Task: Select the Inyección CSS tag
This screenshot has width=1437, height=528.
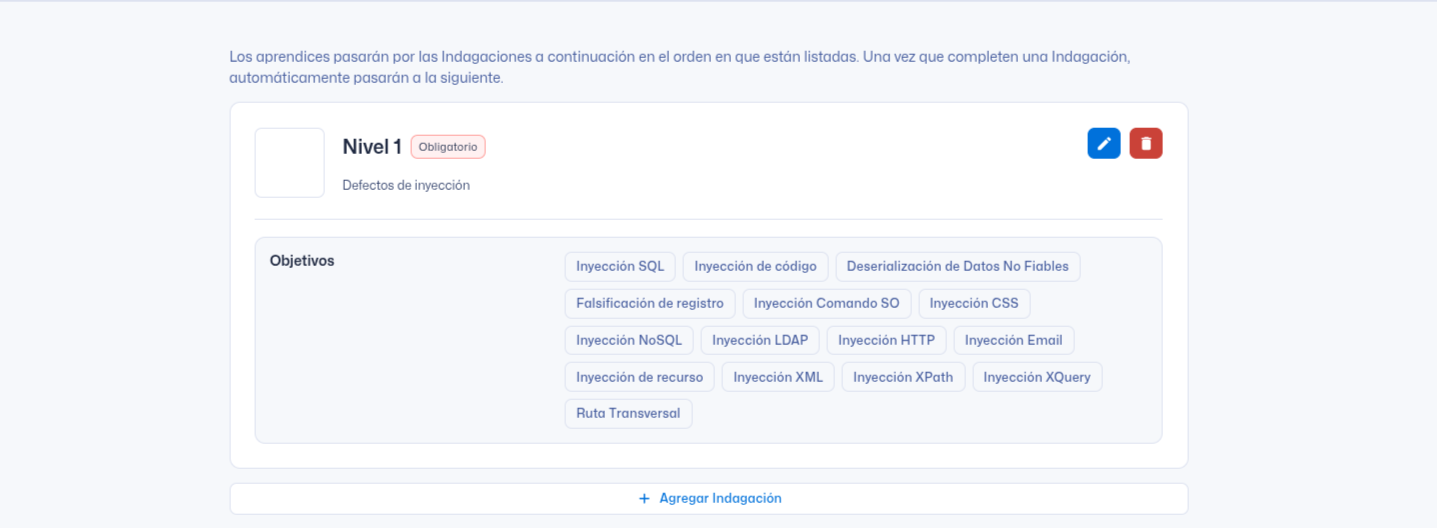Action: pyautogui.click(x=974, y=304)
